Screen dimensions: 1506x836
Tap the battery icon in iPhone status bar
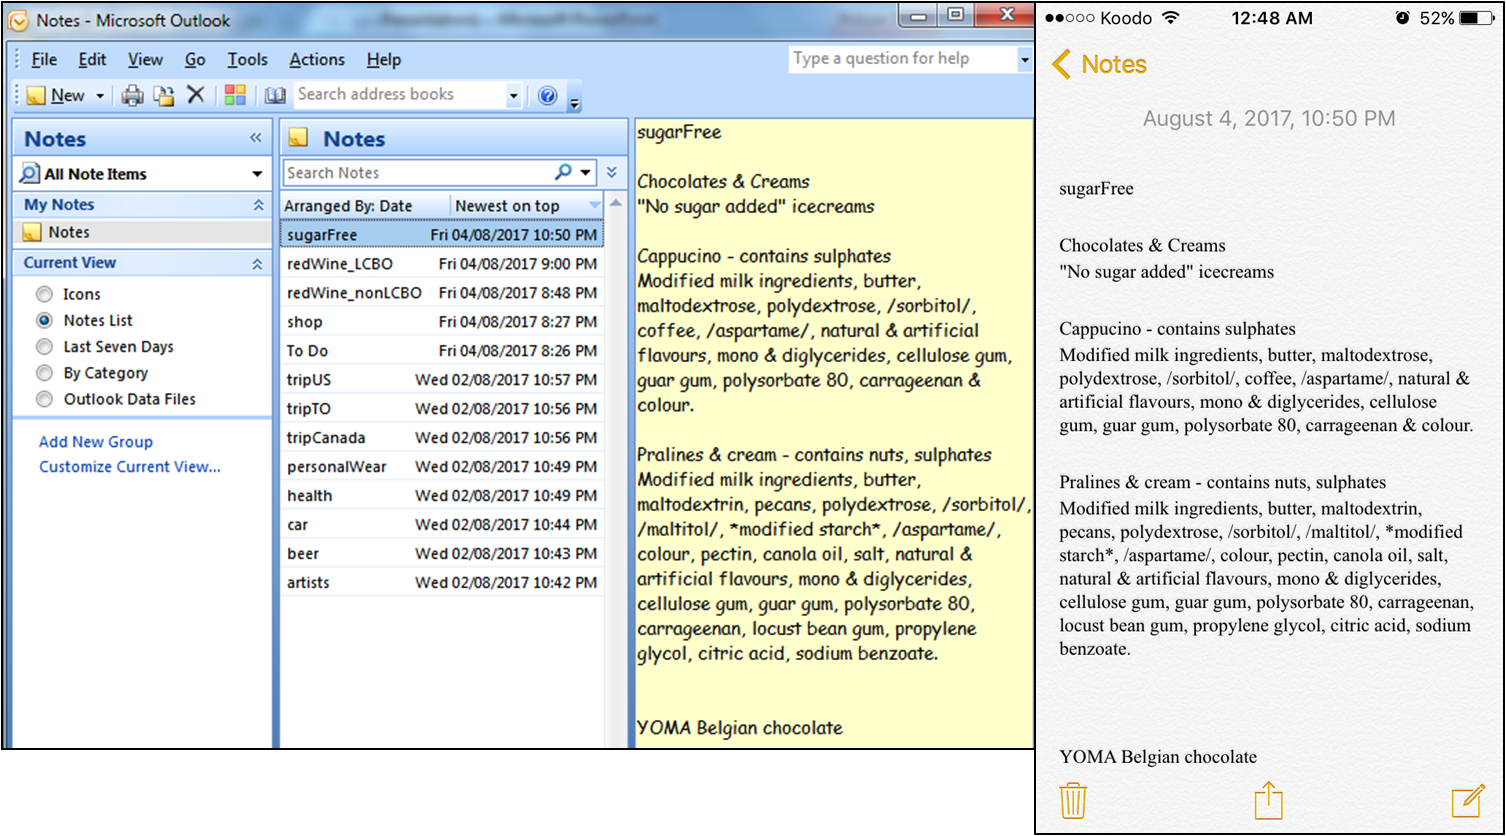[1477, 18]
